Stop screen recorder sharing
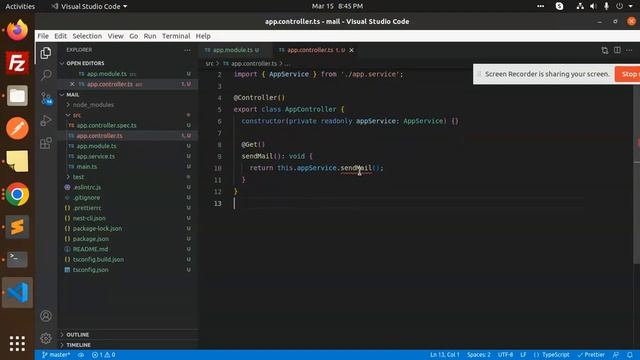The image size is (640, 360). pyautogui.click(x=628, y=74)
